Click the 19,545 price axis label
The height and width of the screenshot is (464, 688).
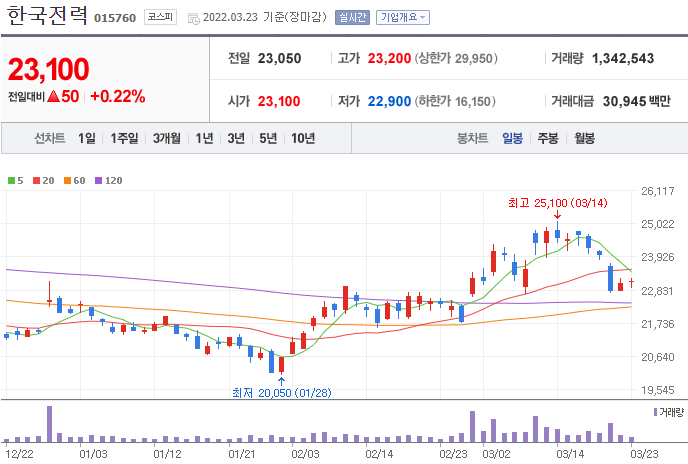click(658, 390)
